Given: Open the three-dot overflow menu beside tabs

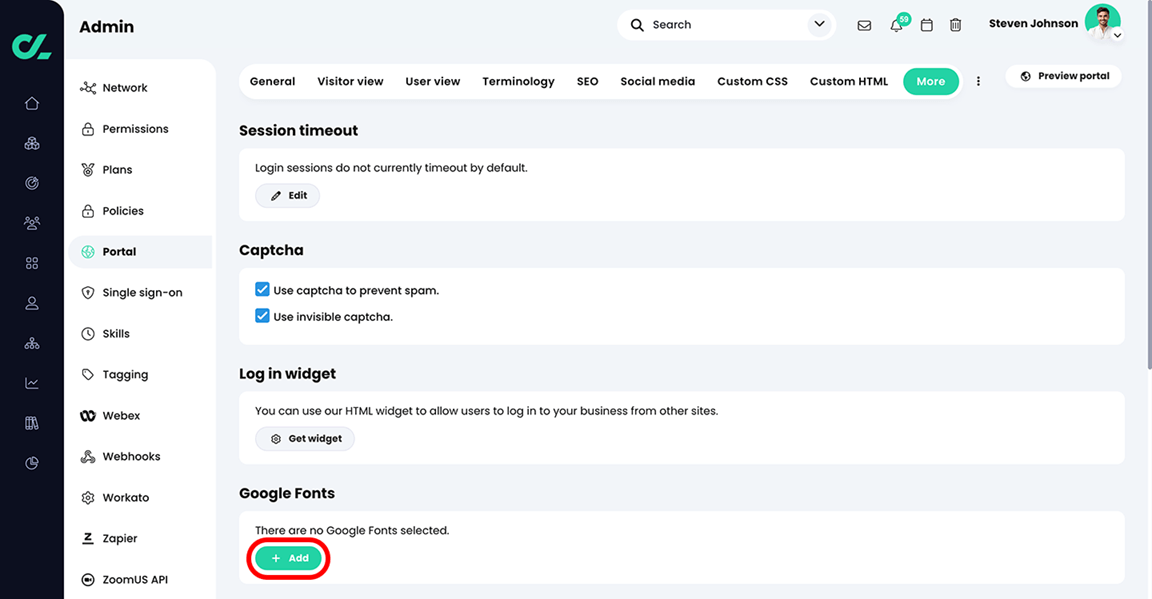Looking at the screenshot, I should 978,81.
